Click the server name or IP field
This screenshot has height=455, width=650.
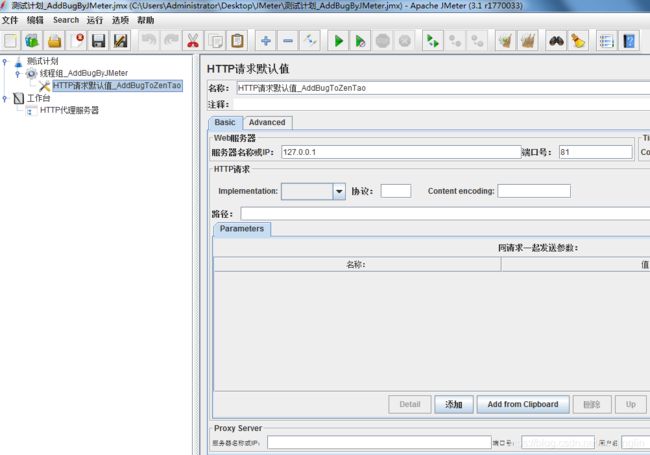click(401, 152)
